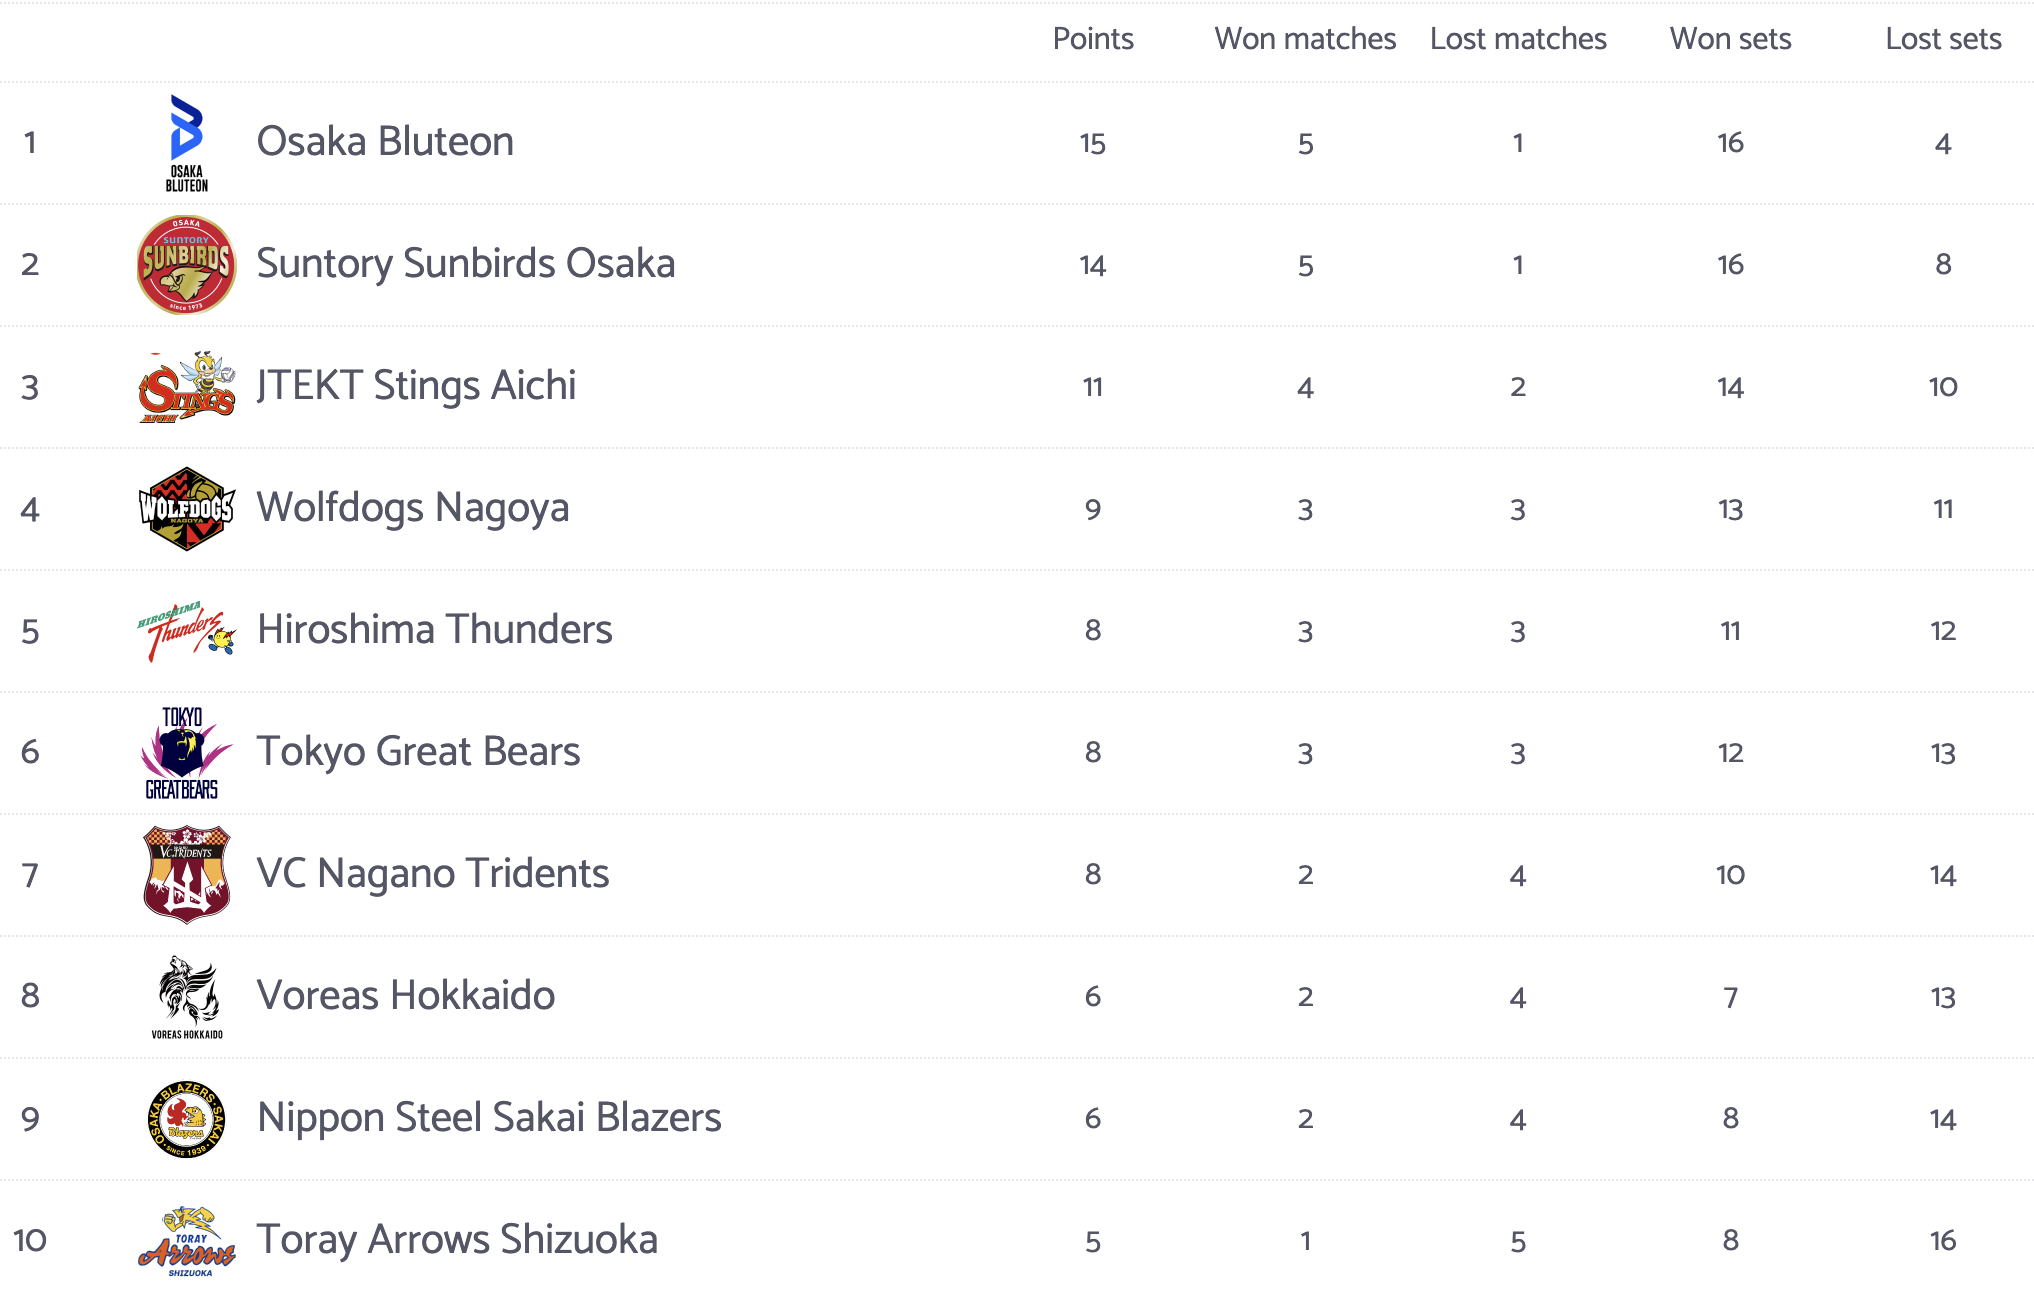Sort table by Points column header

pos(1092,39)
